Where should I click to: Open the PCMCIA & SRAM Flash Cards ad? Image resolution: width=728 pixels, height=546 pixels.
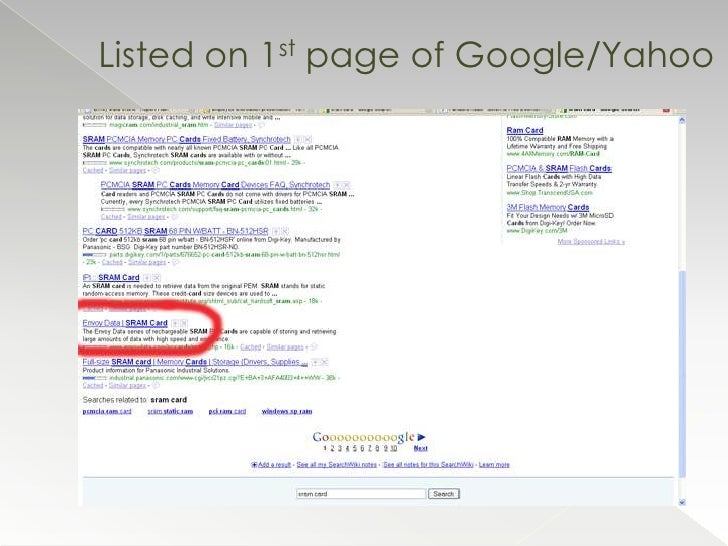[559, 169]
